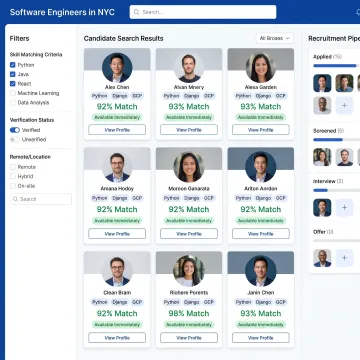Open Richere Porents' profile photo
The width and height of the screenshot is (360, 360).
pos(189,271)
